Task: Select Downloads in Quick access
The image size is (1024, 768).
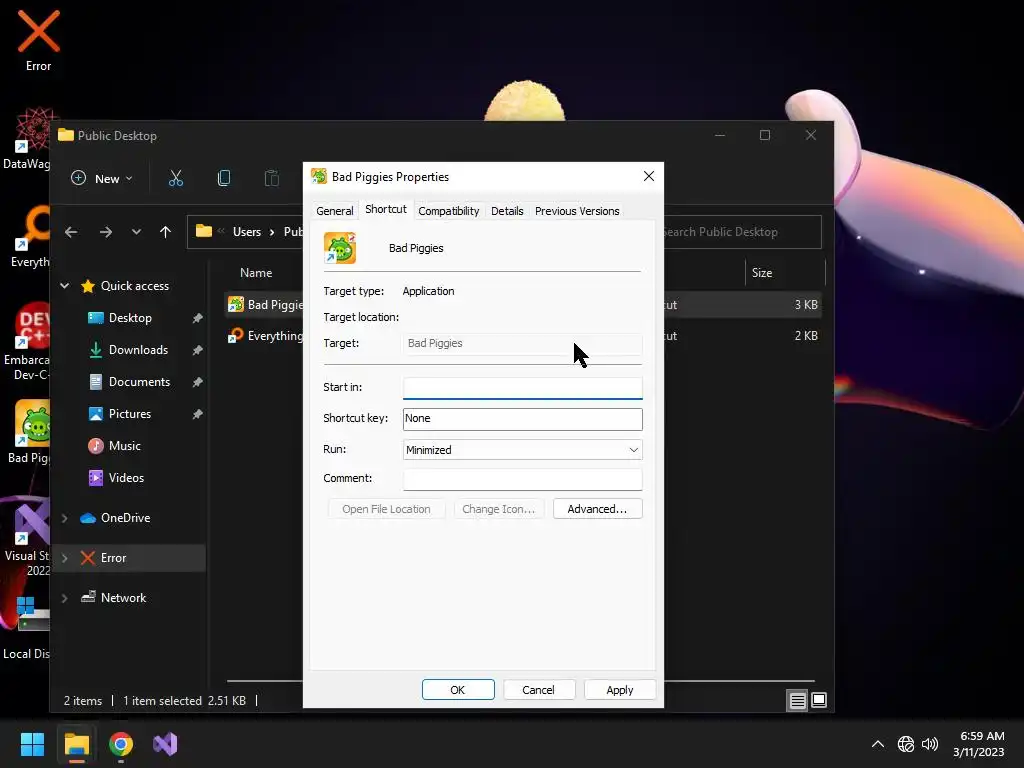Action: coord(138,350)
